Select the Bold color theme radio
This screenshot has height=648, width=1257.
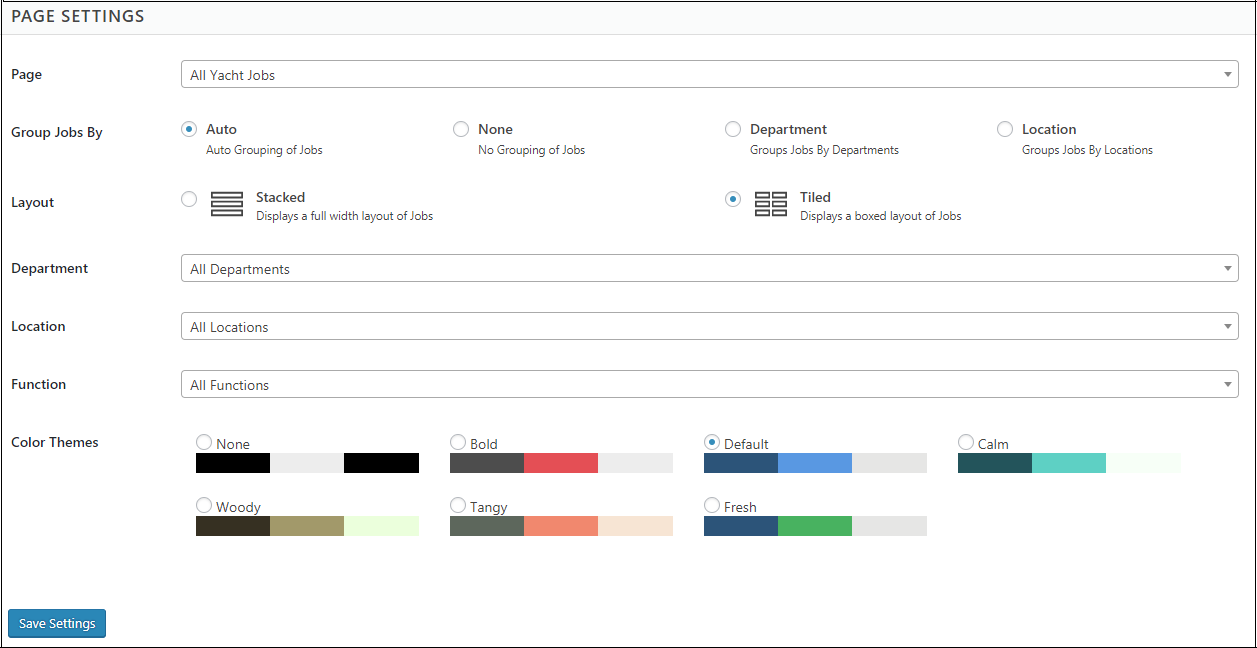pyautogui.click(x=458, y=442)
